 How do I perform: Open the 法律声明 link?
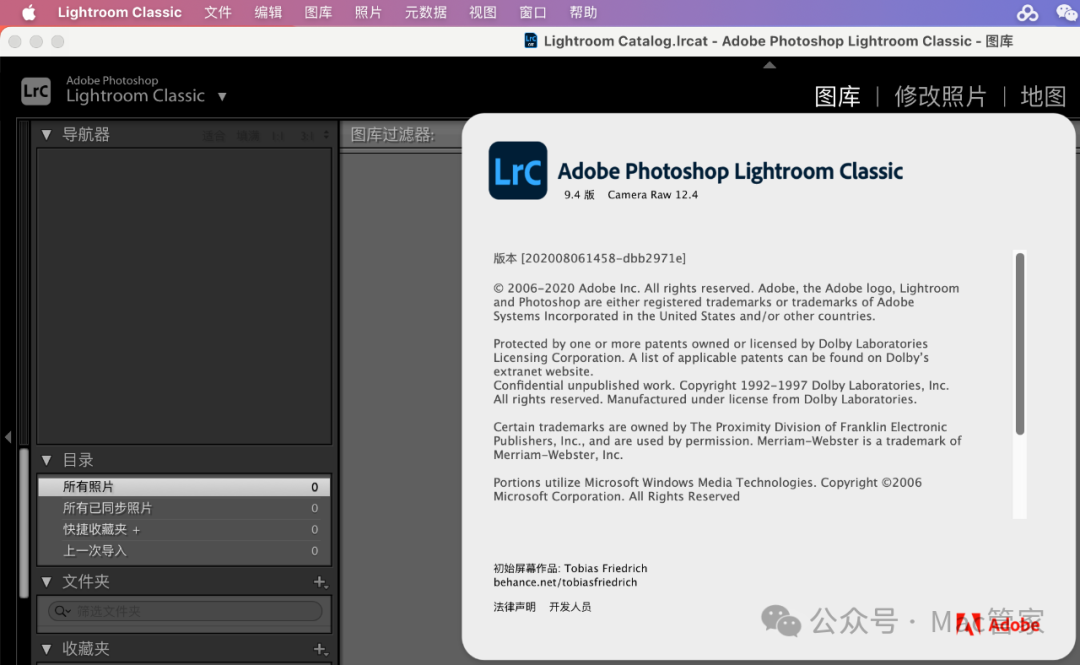click(x=514, y=606)
